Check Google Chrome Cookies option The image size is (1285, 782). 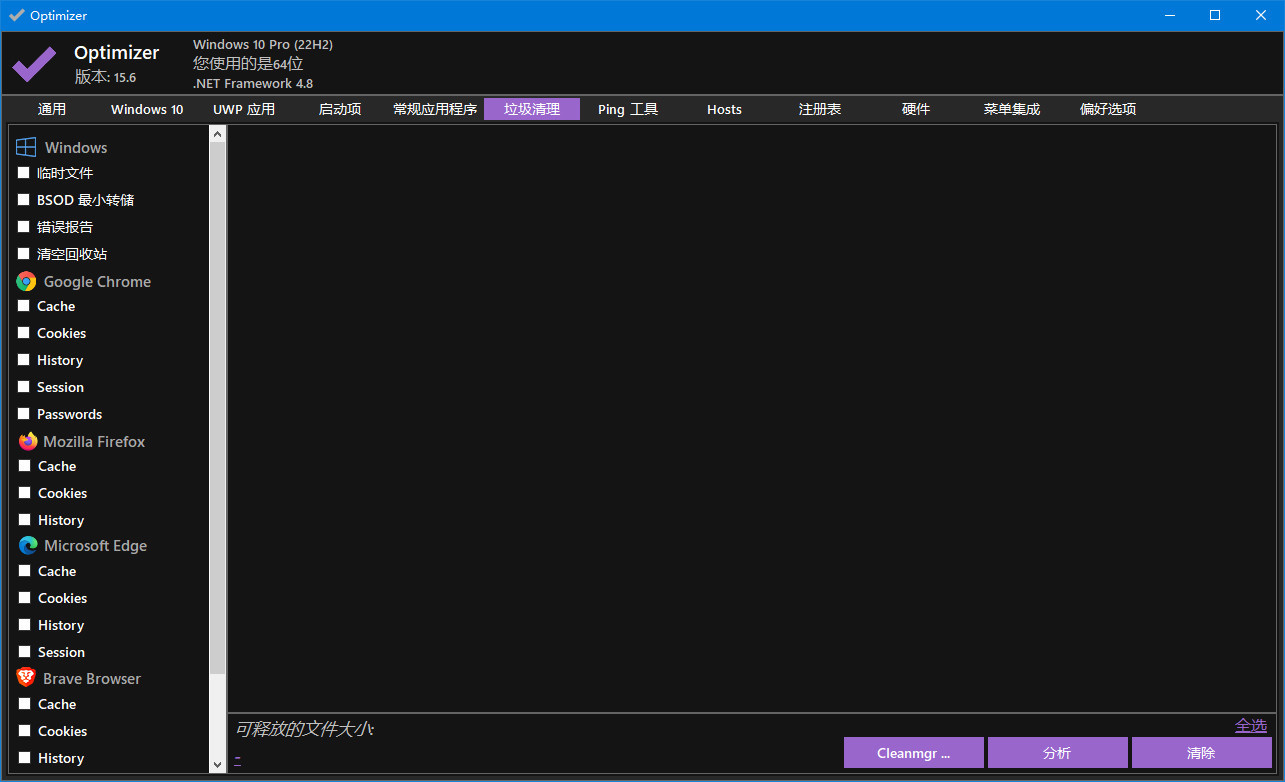click(24, 332)
